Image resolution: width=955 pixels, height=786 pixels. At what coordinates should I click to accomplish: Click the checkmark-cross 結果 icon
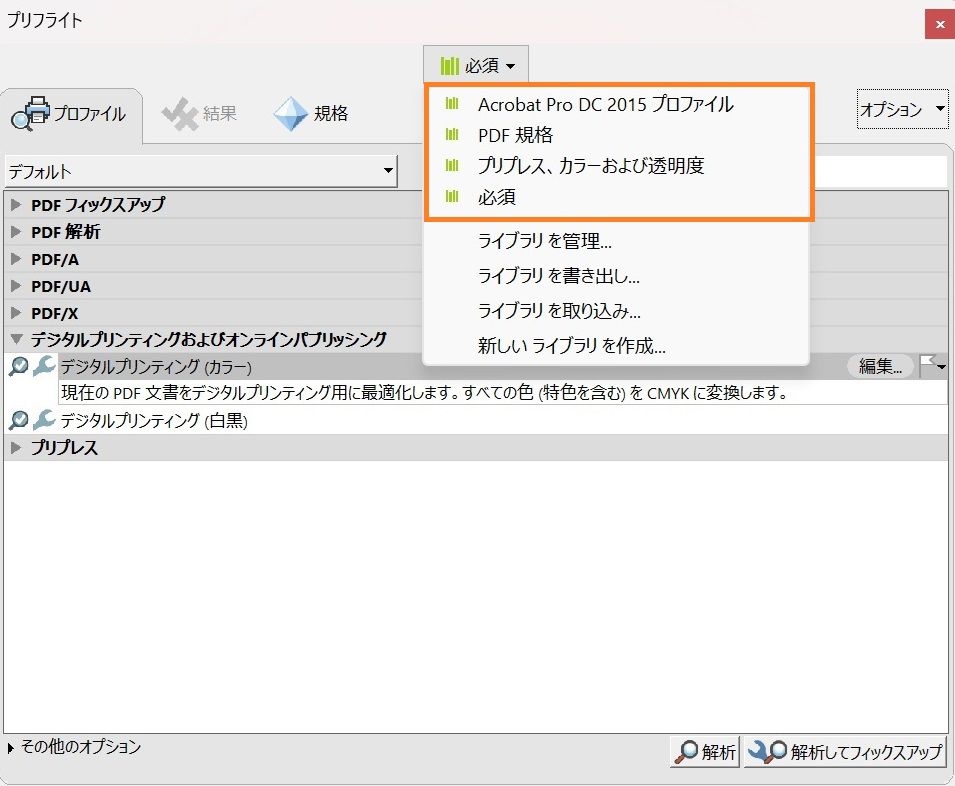180,114
